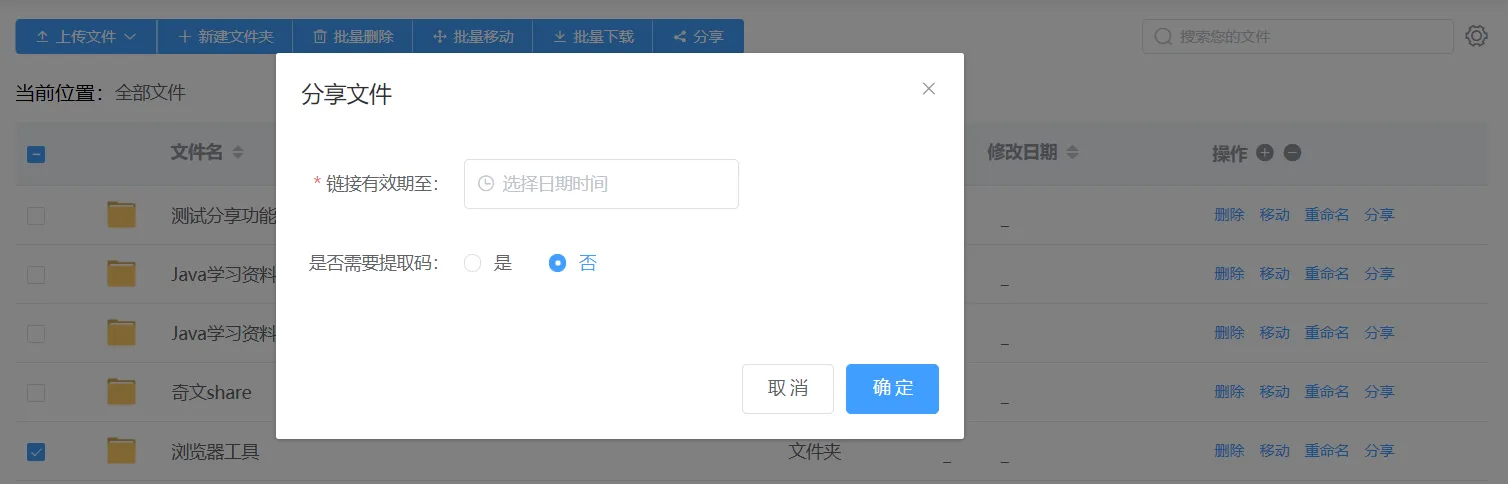
Task: Click 重命名 link in 浏览器工具 row
Action: tap(1327, 452)
